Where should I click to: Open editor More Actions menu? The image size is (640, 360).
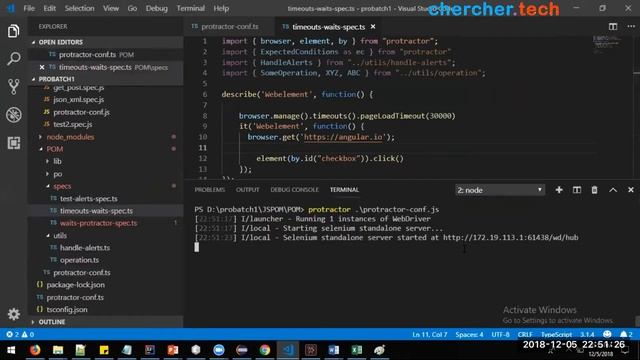pyautogui.click(x=631, y=27)
